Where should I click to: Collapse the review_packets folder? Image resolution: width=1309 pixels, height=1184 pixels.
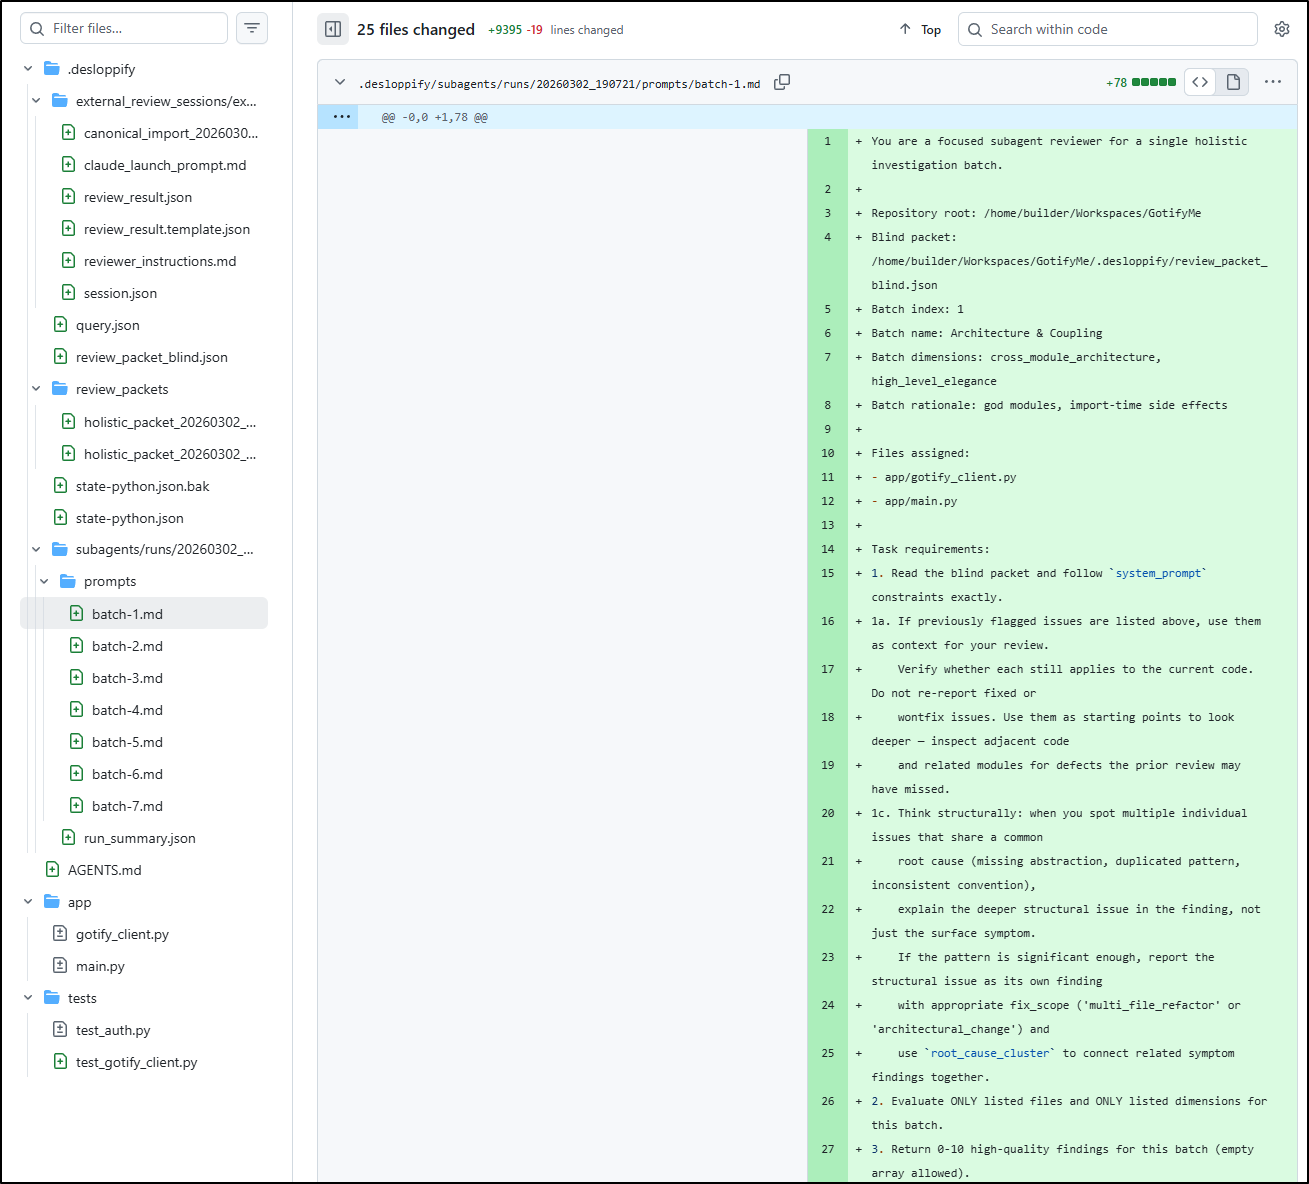click(x=36, y=389)
